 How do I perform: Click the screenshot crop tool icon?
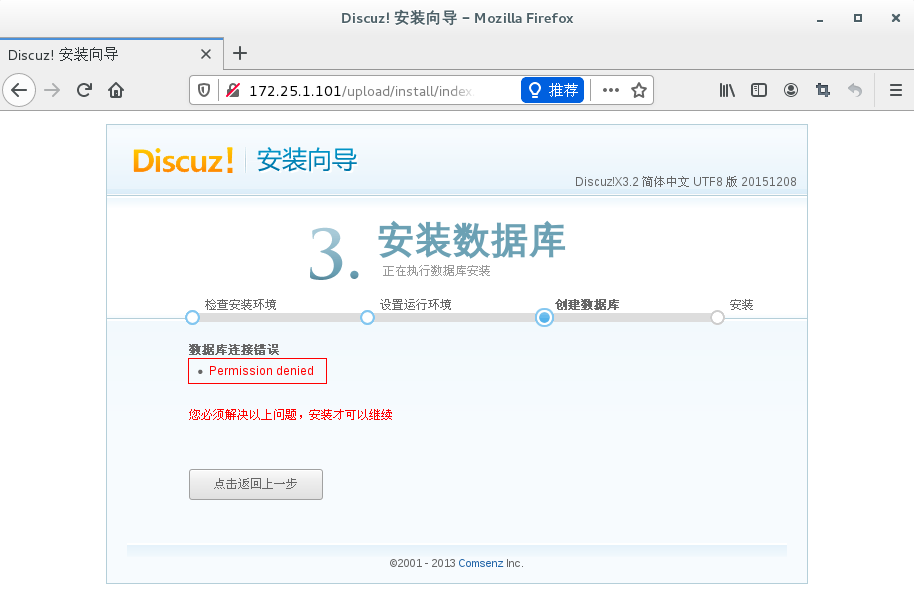pyautogui.click(x=822, y=90)
